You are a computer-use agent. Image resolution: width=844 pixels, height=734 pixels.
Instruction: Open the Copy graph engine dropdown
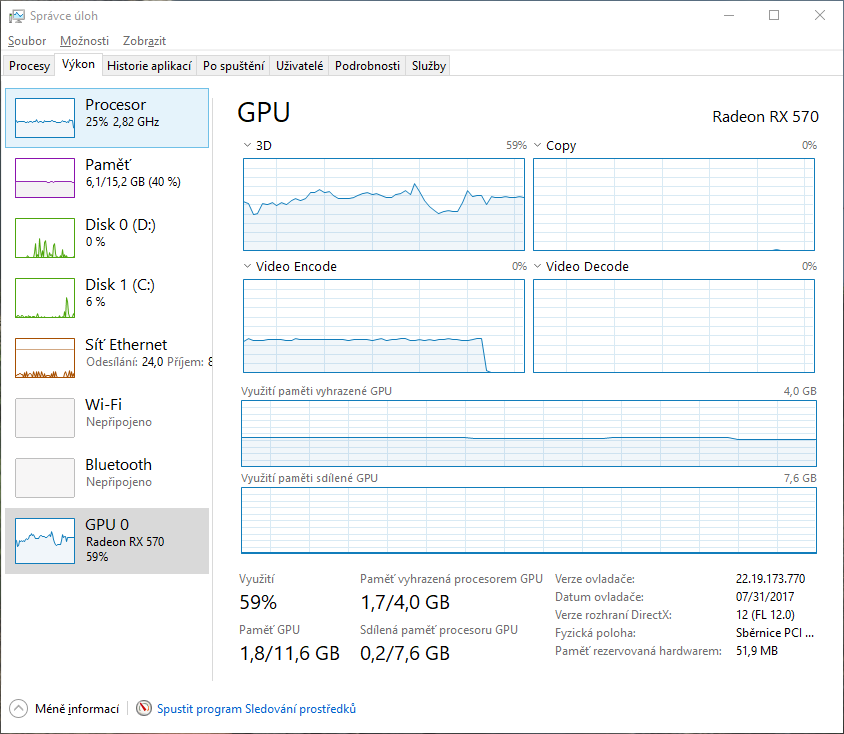coord(538,146)
